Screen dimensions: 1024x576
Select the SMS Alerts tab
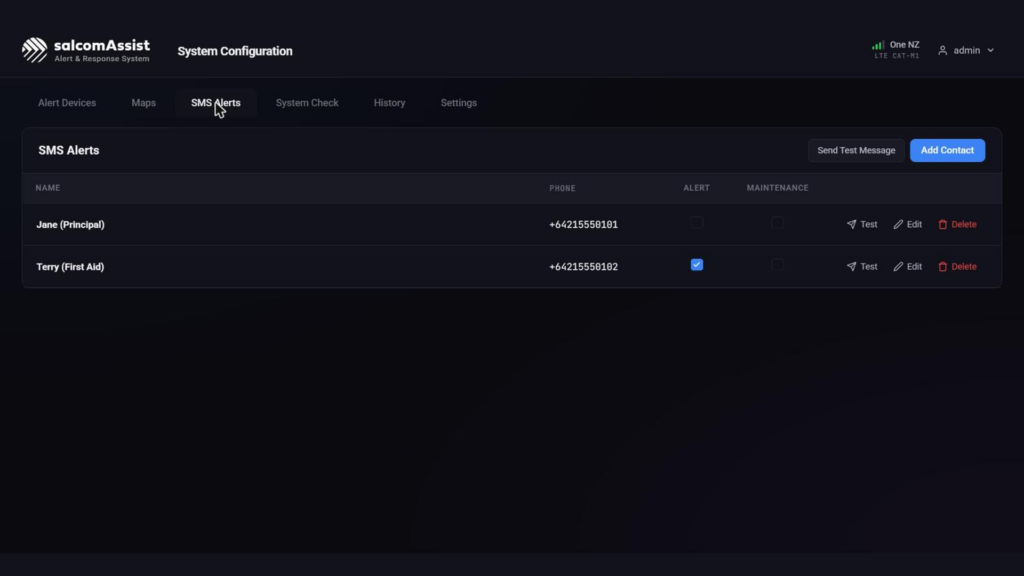(x=216, y=103)
